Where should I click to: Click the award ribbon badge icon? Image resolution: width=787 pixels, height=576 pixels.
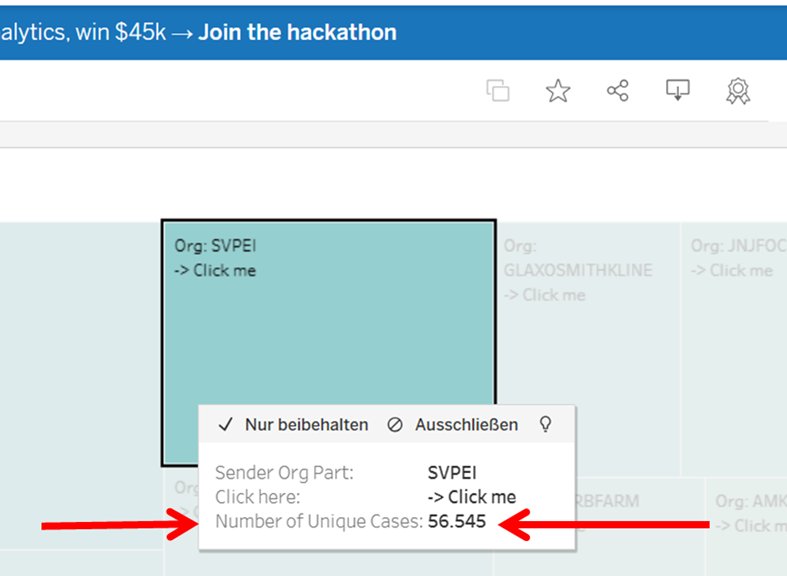(738, 91)
